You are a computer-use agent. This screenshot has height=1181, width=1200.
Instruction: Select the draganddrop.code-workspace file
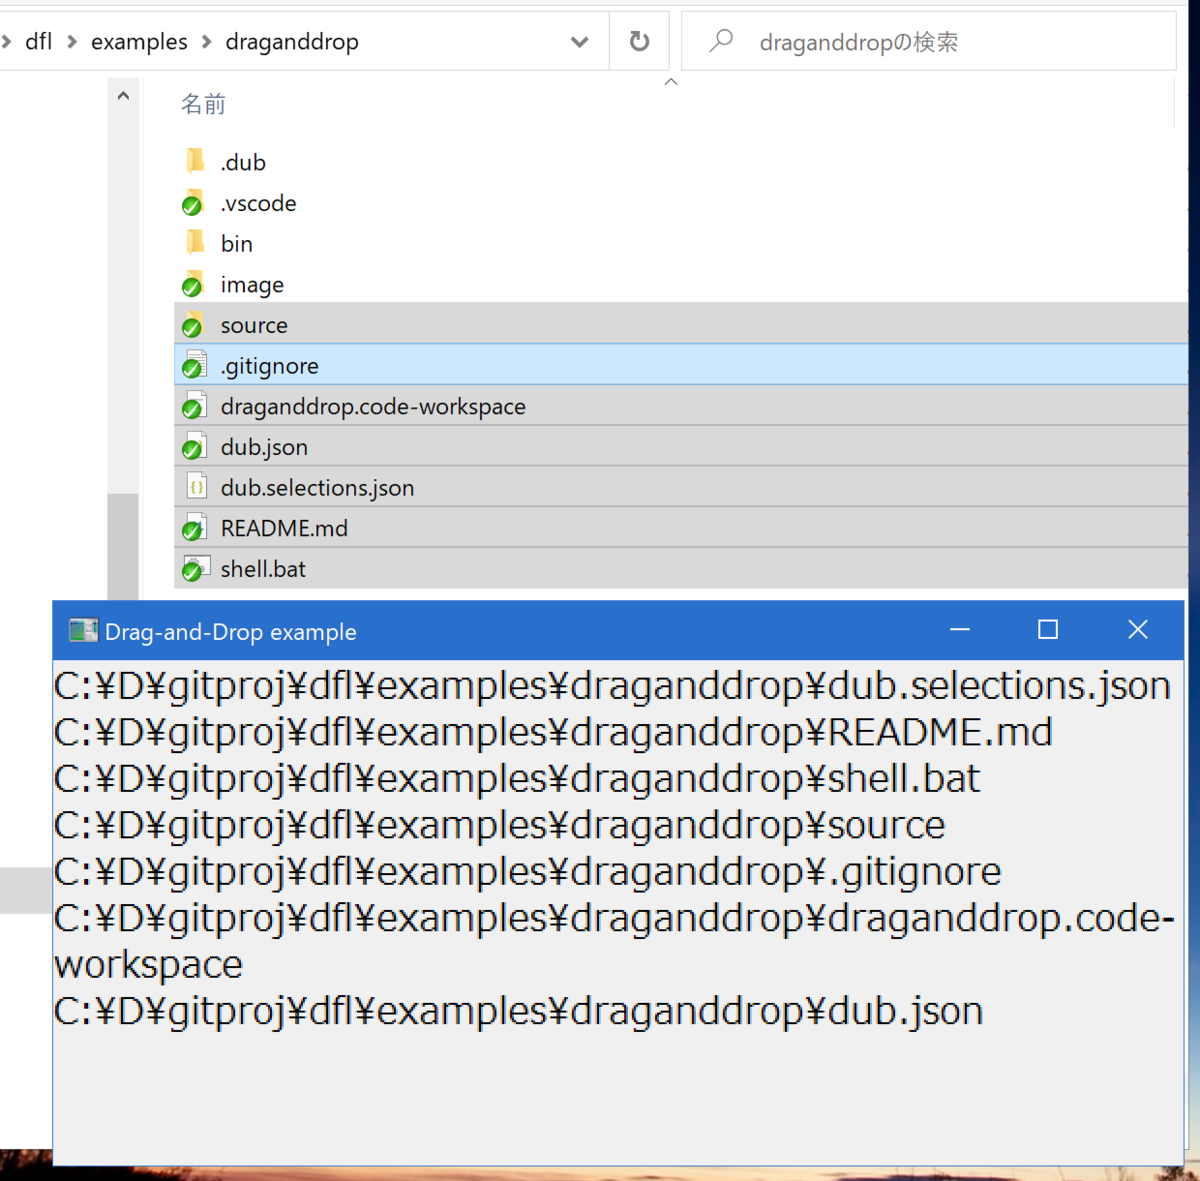372,406
